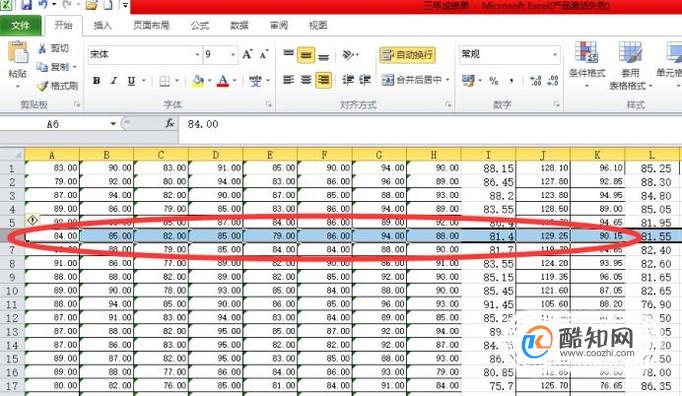Click Merge and Center (合并后居中)

[x=415, y=80]
